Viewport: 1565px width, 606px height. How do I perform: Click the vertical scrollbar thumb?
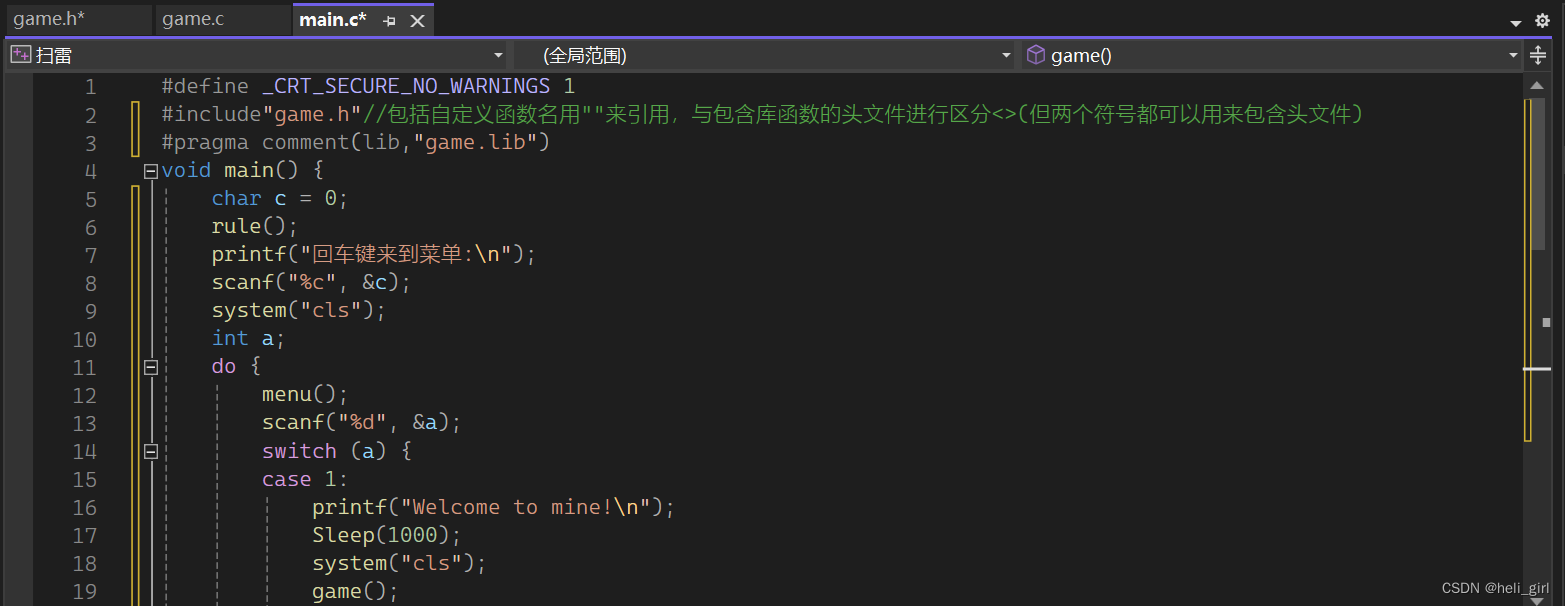1539,172
